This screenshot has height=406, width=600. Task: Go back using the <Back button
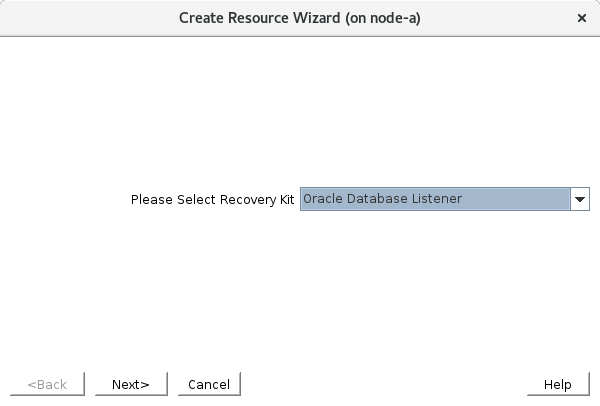[x=47, y=384]
